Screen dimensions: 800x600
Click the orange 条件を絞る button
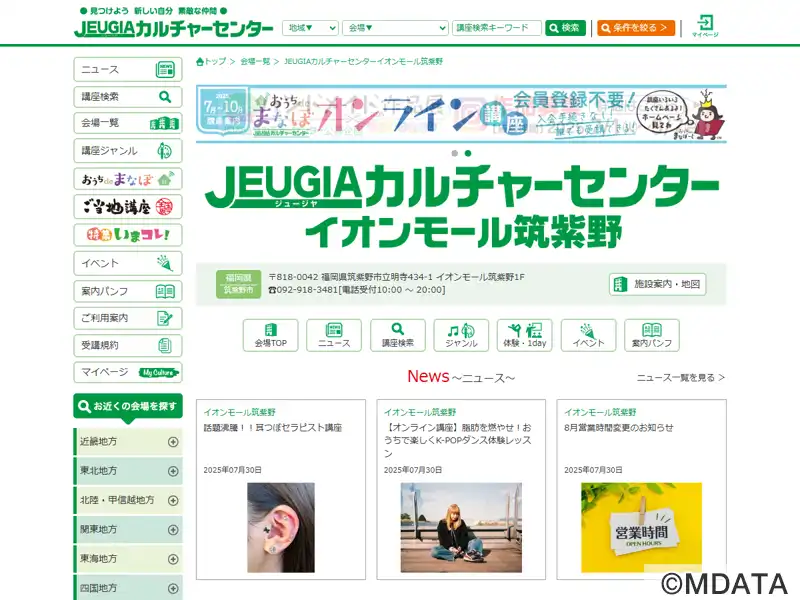click(636, 28)
